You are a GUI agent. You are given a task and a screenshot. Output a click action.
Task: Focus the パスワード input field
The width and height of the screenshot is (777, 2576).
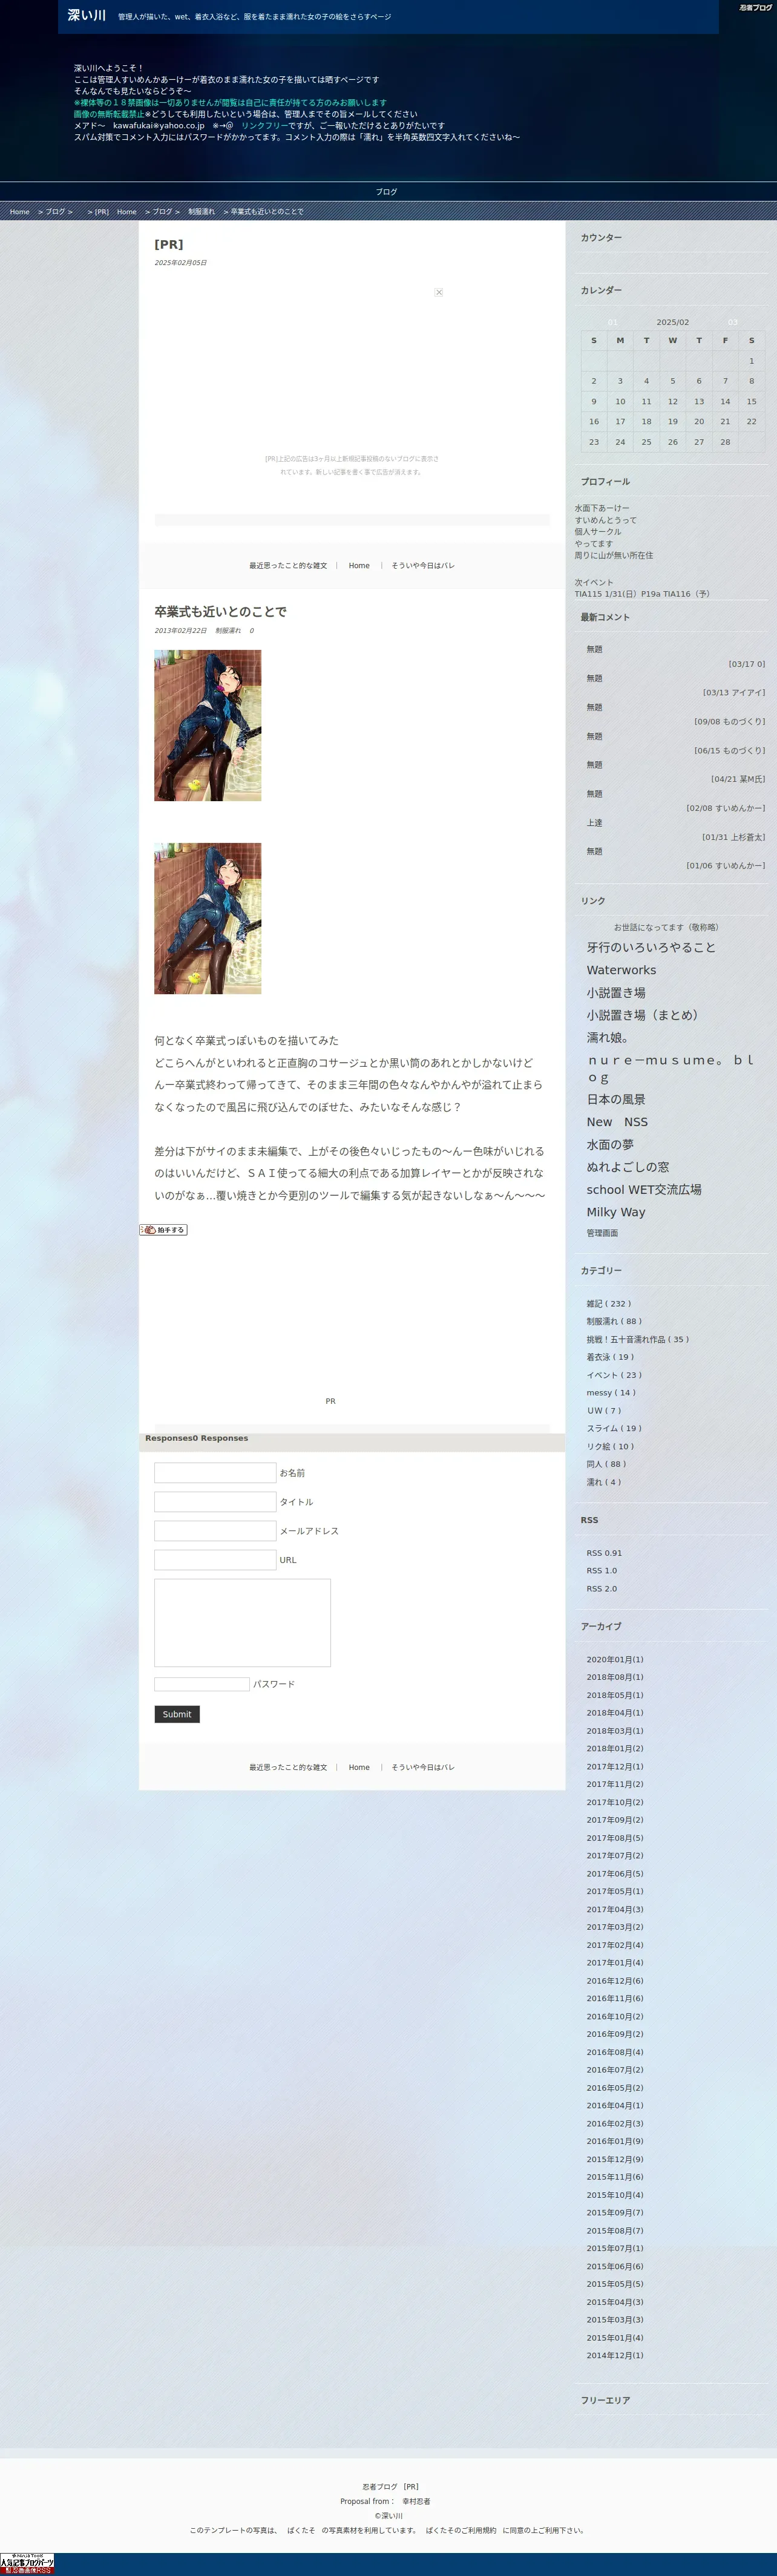(x=202, y=1684)
